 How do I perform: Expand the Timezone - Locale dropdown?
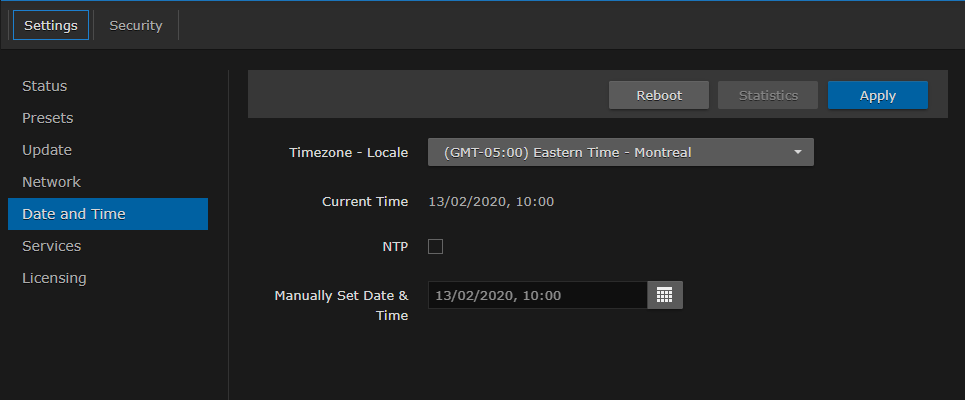[x=620, y=152]
